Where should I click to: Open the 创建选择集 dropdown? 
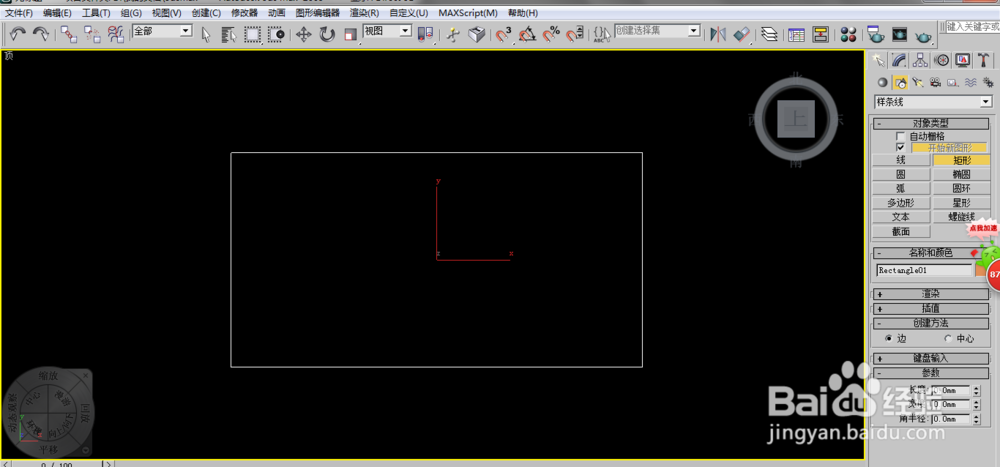coord(694,31)
